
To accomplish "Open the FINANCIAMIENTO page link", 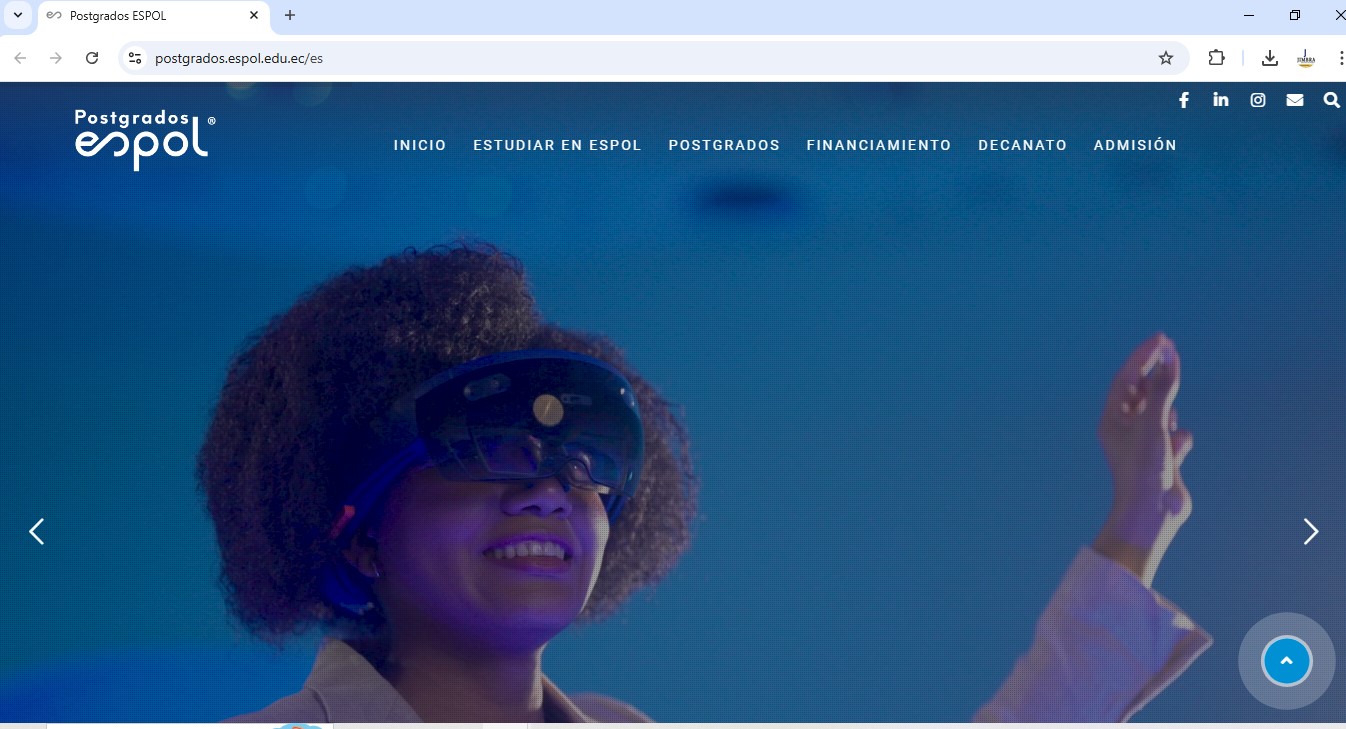I will [x=879, y=145].
